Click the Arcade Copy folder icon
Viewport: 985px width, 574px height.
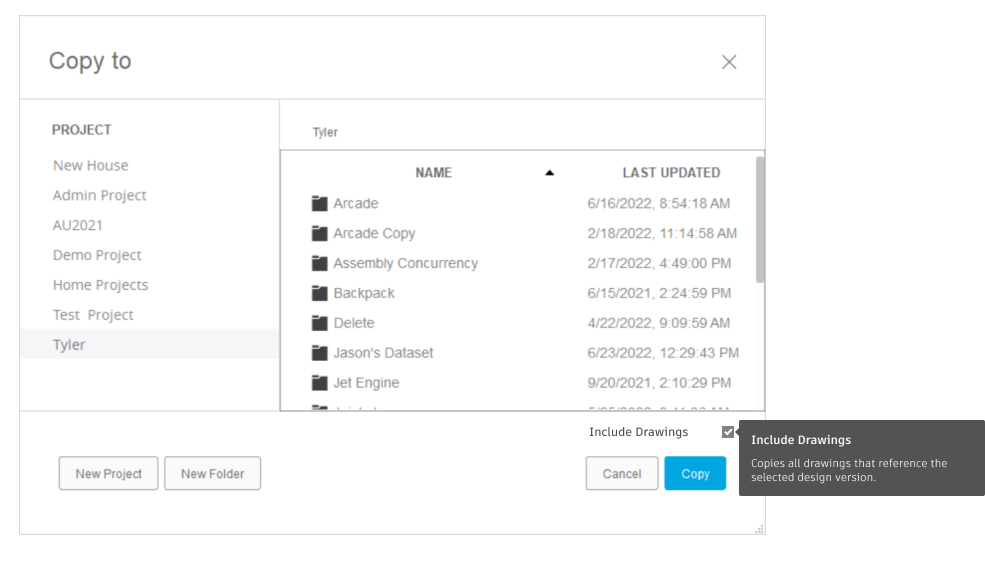click(319, 233)
